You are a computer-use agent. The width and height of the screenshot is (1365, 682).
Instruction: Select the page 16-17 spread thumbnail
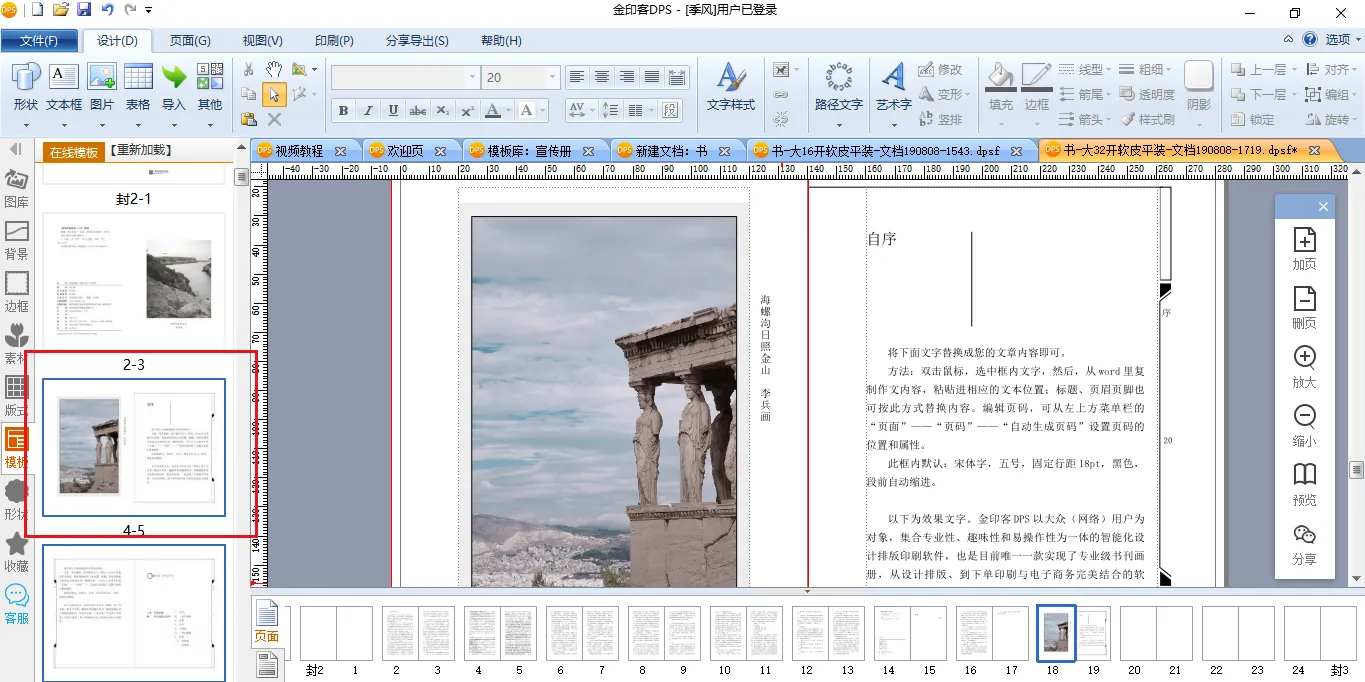pos(992,633)
